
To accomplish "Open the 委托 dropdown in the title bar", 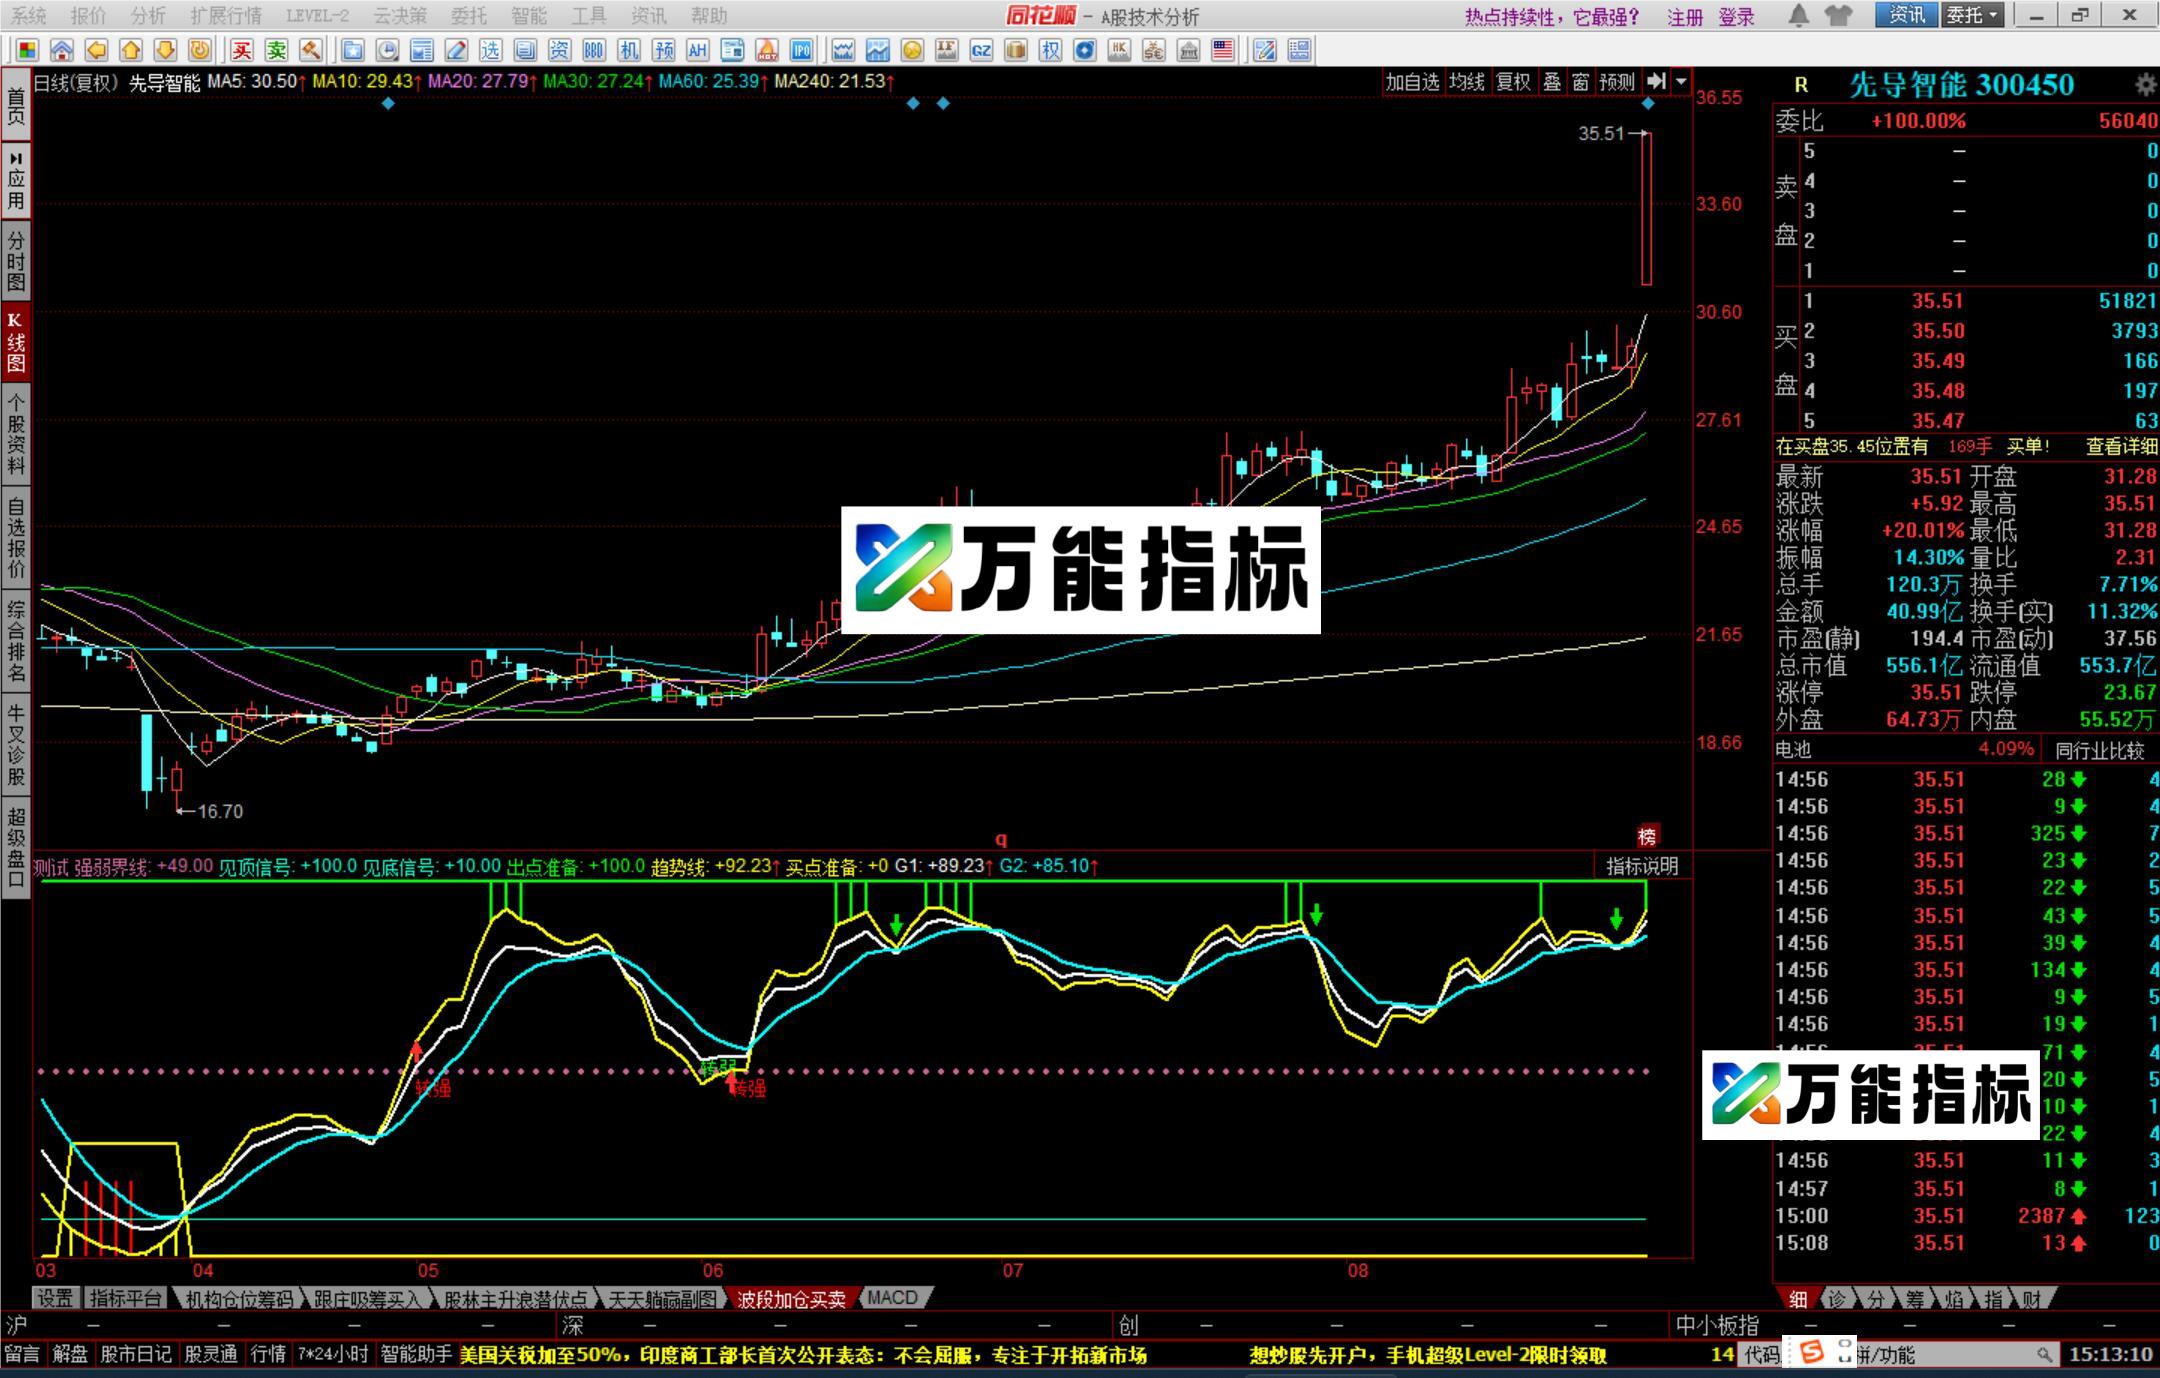I will click(x=1971, y=16).
